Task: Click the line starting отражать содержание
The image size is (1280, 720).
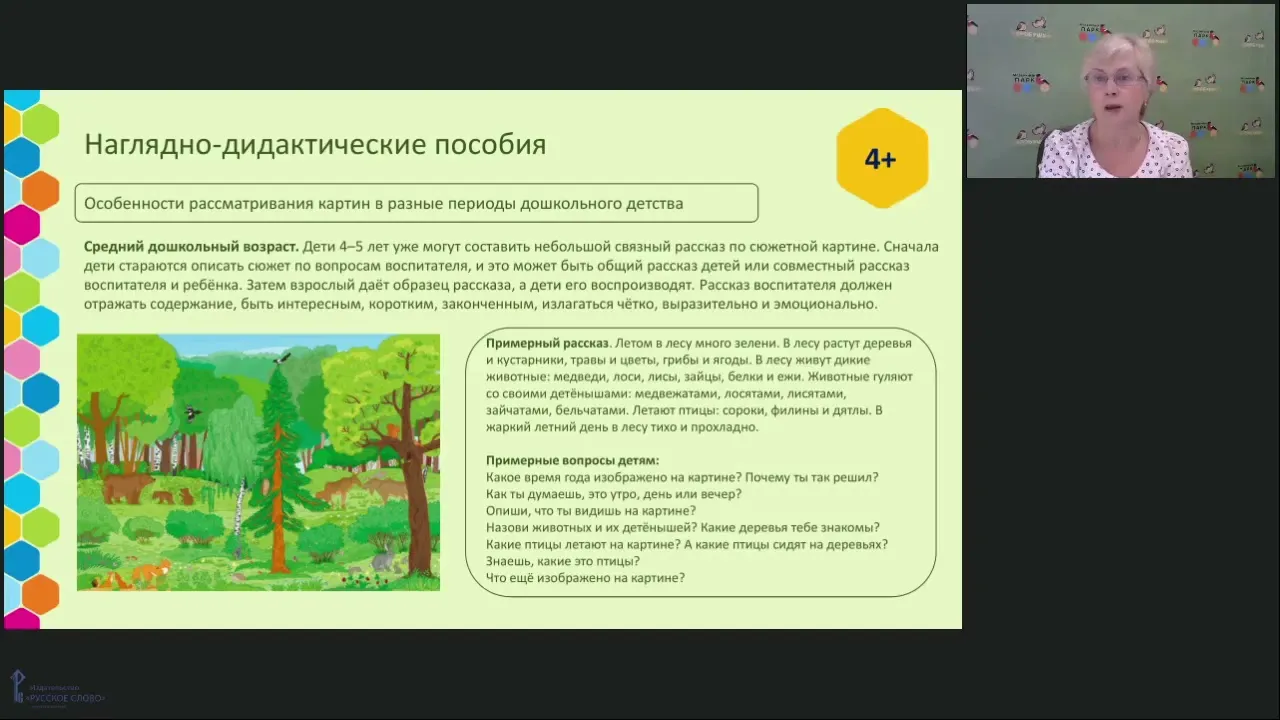Action: (x=481, y=304)
